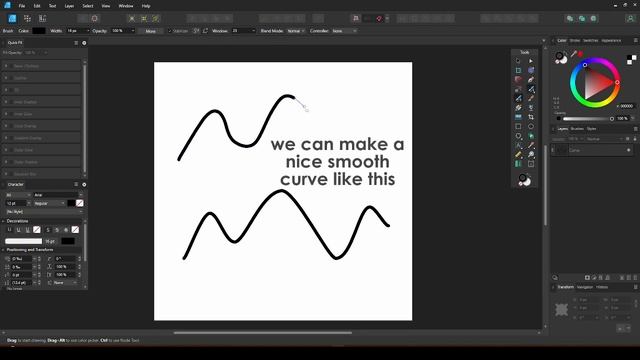Screen dimensions: 640x360
Task: Toggle the Stabiliser checkbox
Action: pyautogui.click(x=170, y=31)
